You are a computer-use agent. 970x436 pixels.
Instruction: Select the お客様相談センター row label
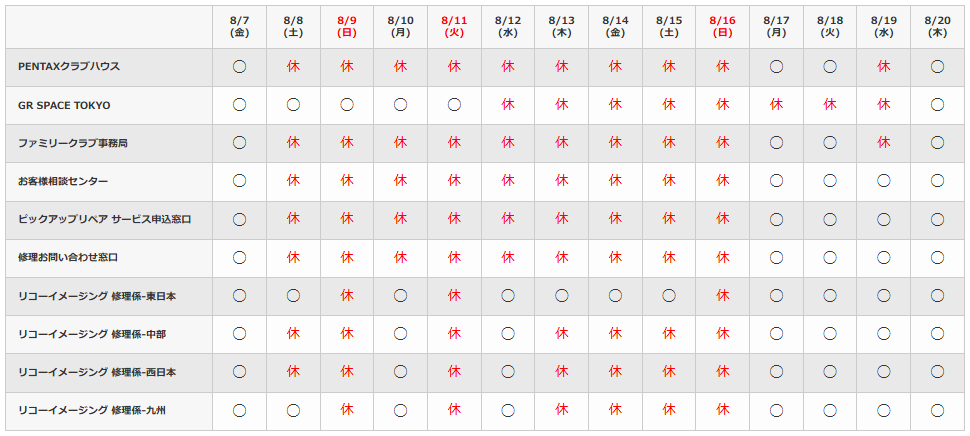pos(63,181)
